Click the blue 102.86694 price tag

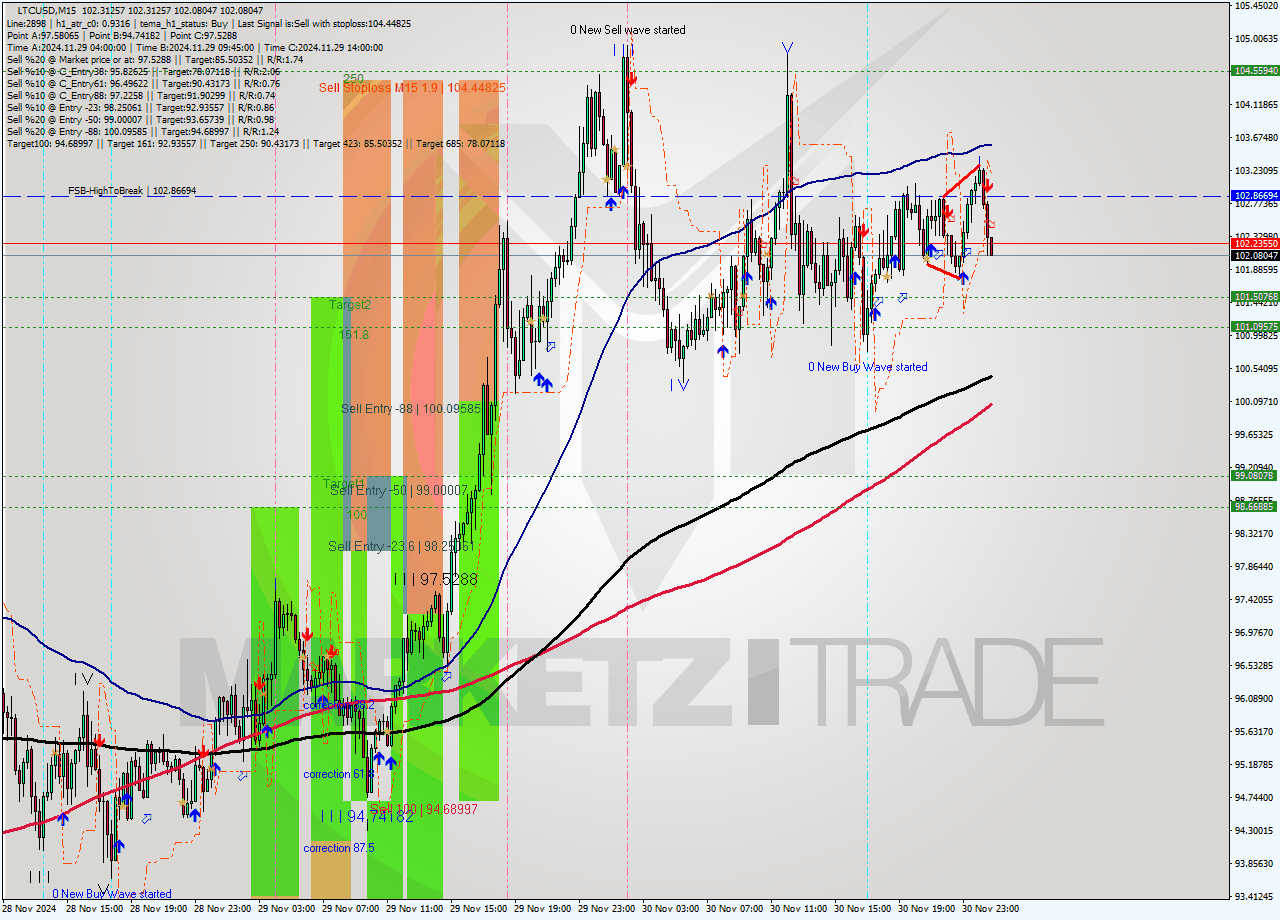click(1255, 196)
